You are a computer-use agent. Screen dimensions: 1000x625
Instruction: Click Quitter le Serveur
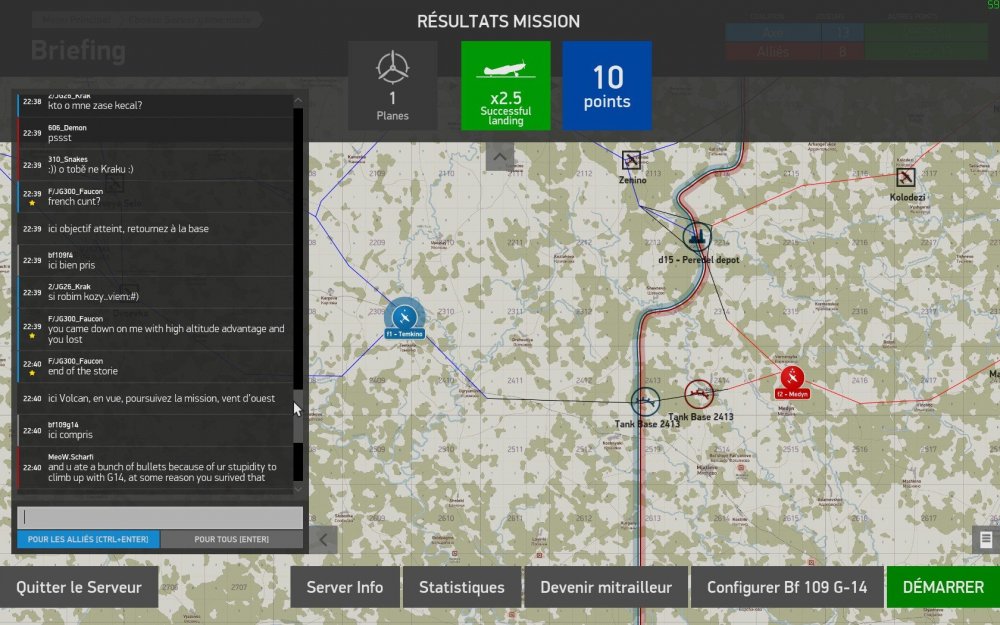point(79,587)
